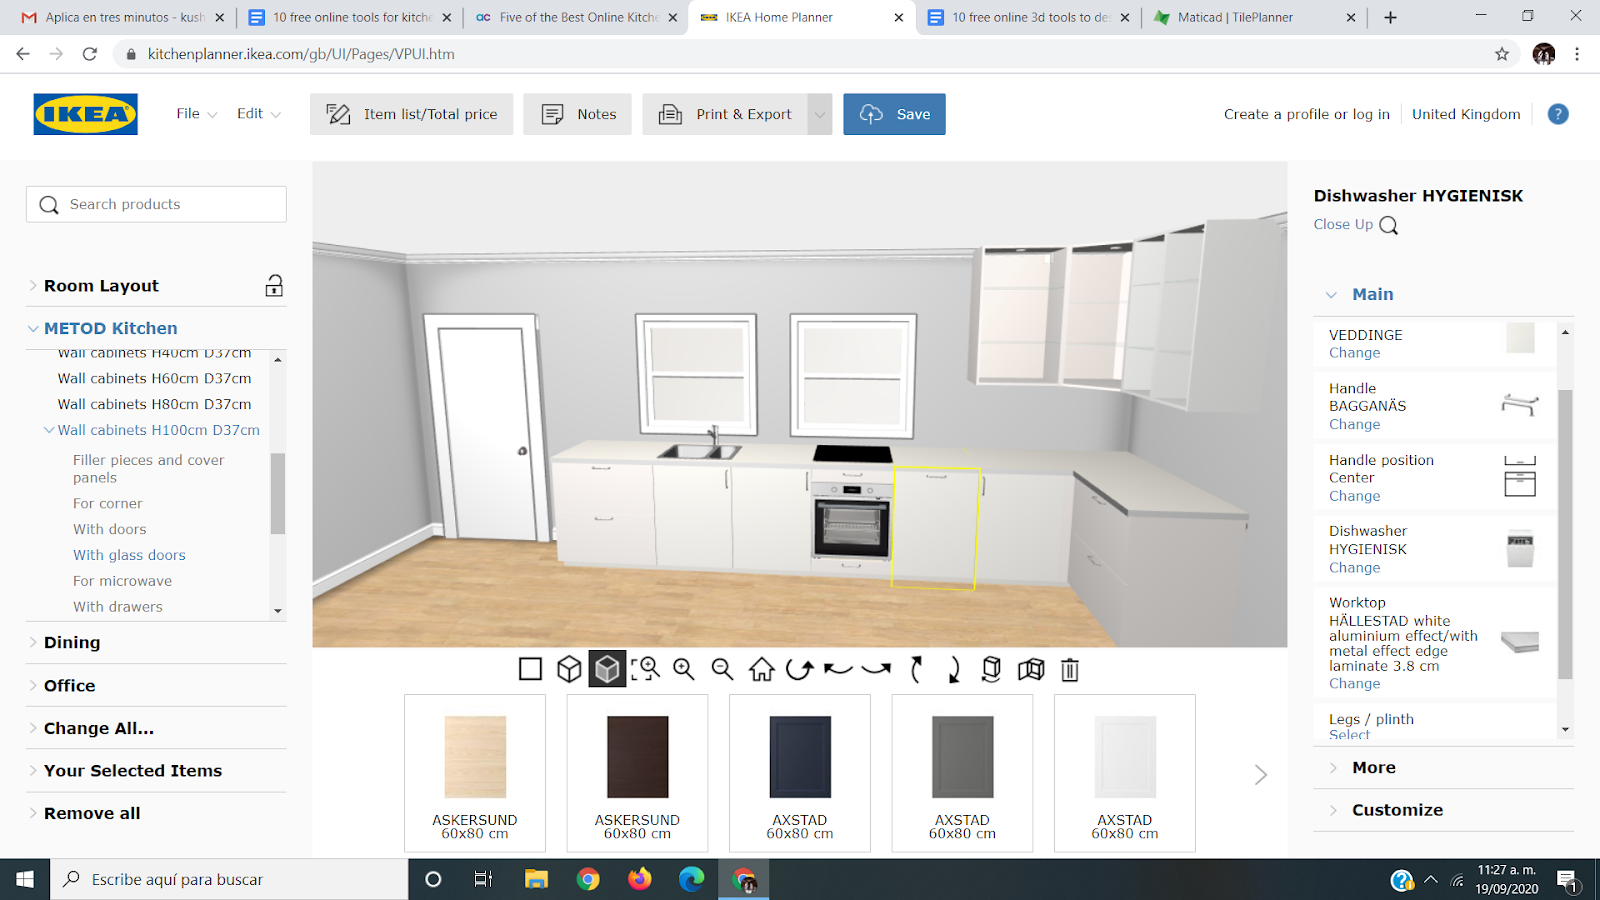Switch to the Maticad TilePlanner tab
1600x900 pixels.
click(1255, 17)
